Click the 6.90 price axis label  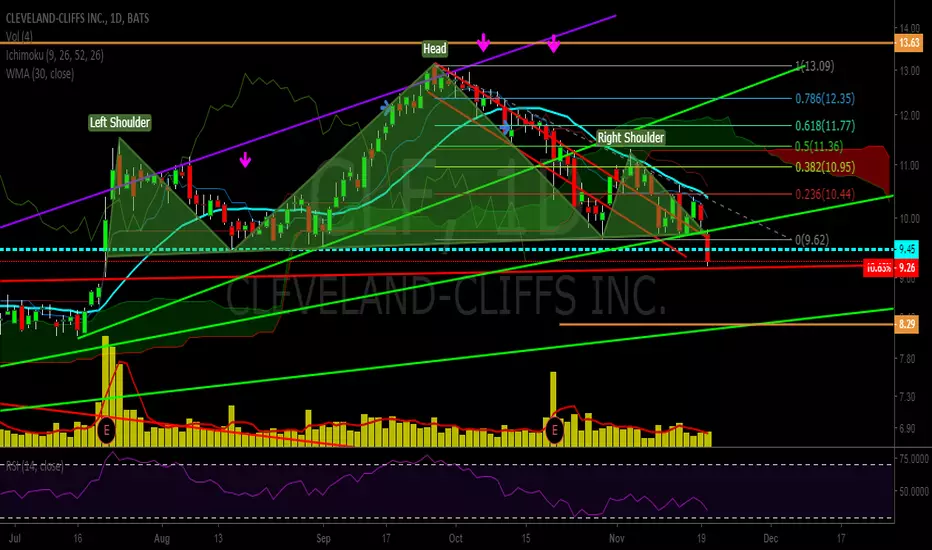(908, 428)
